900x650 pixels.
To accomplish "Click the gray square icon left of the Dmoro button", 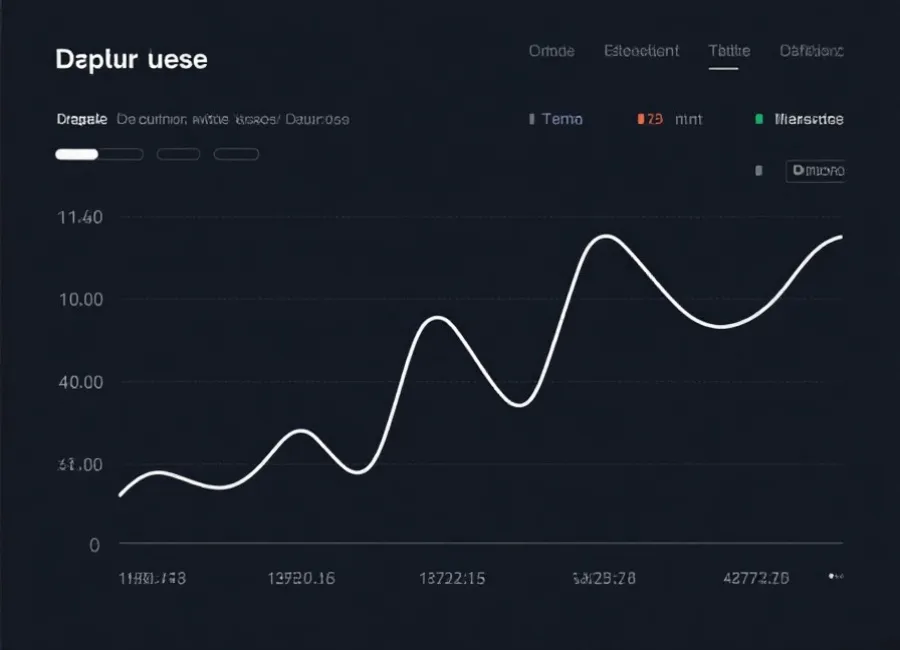I will pos(758,170).
